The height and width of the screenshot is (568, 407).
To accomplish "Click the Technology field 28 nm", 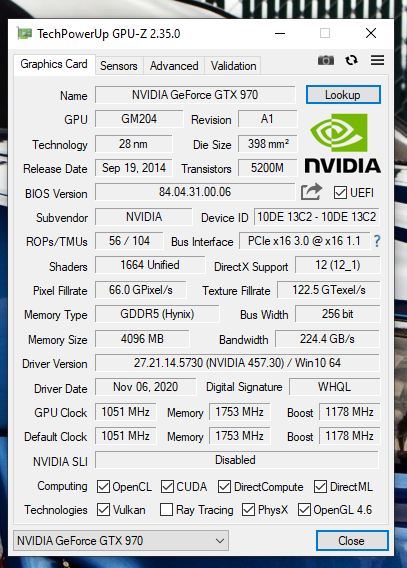I will (133, 144).
